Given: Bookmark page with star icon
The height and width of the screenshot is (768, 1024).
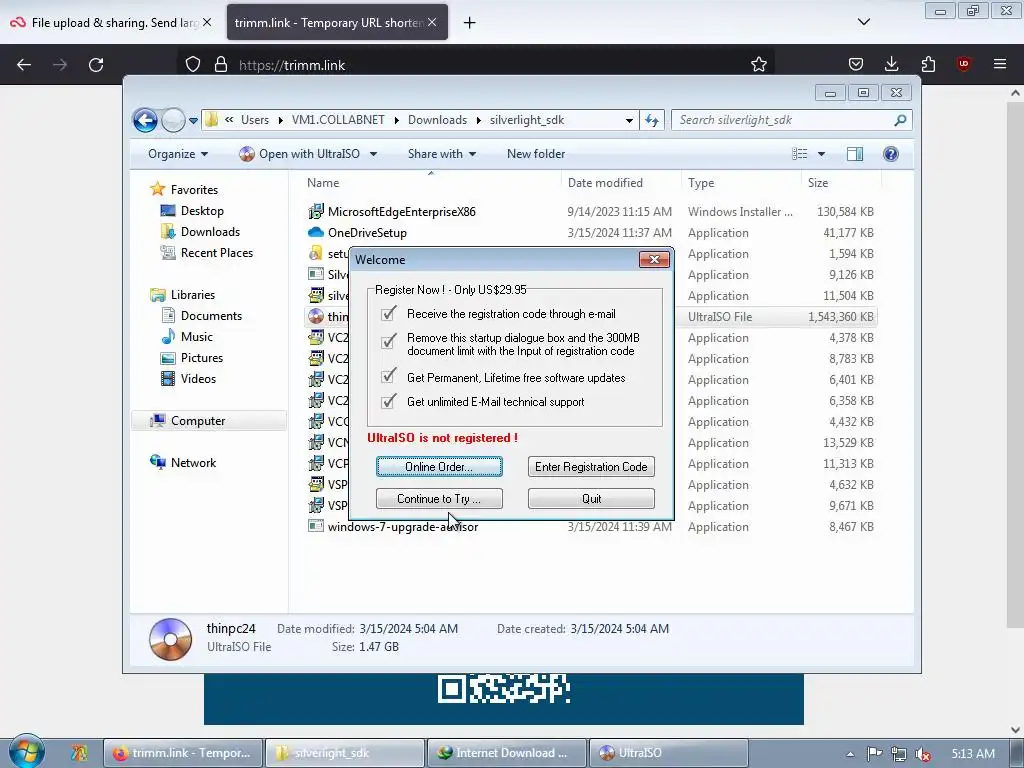Looking at the screenshot, I should pos(758,64).
